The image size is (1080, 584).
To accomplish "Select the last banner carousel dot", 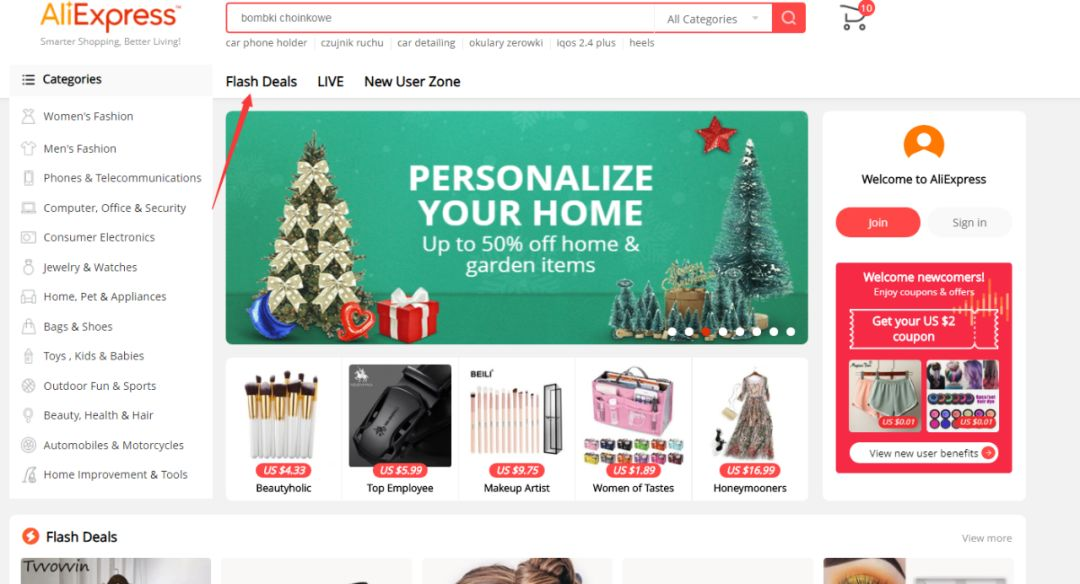I will [x=791, y=332].
